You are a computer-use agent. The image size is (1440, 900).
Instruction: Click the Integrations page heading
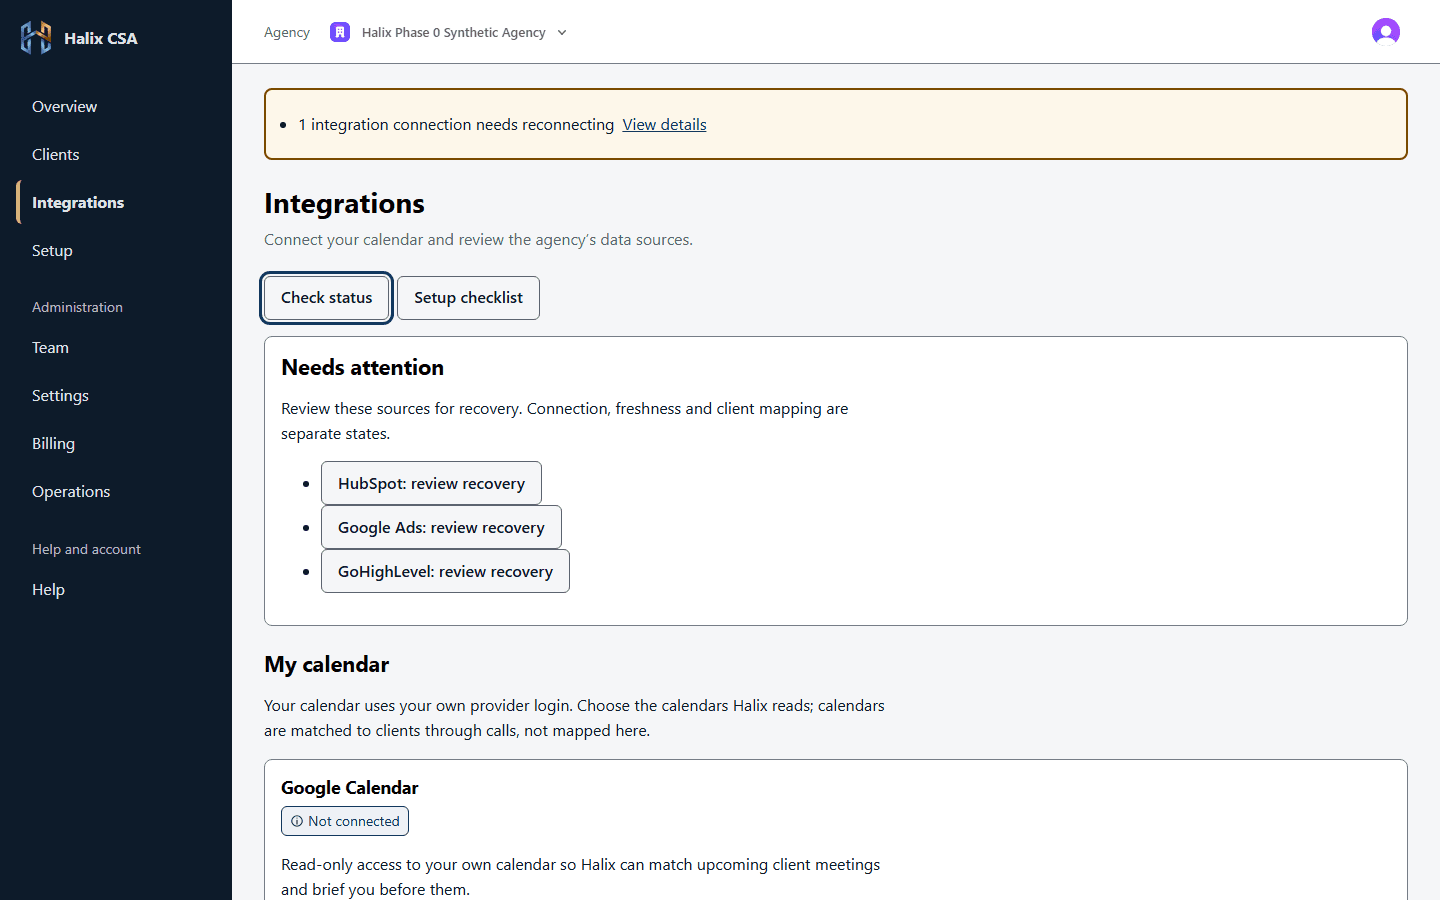pos(344,203)
